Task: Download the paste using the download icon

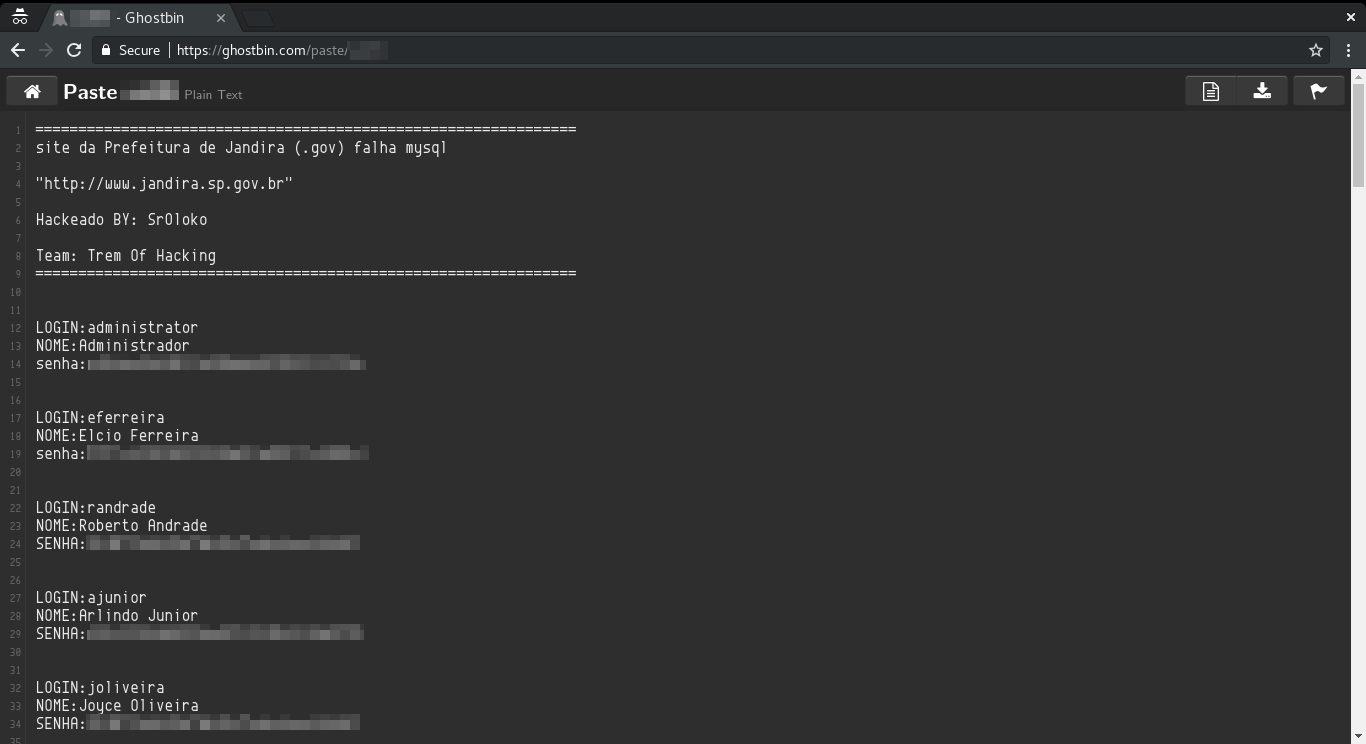Action: pyautogui.click(x=1262, y=92)
